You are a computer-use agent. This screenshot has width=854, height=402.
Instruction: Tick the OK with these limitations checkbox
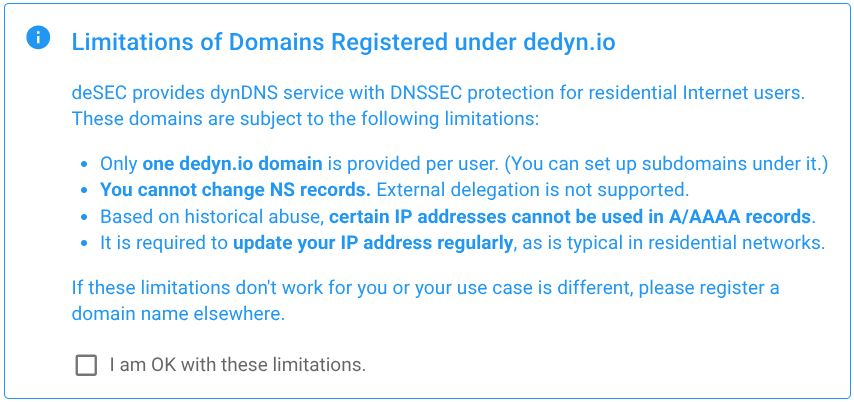(x=86, y=365)
